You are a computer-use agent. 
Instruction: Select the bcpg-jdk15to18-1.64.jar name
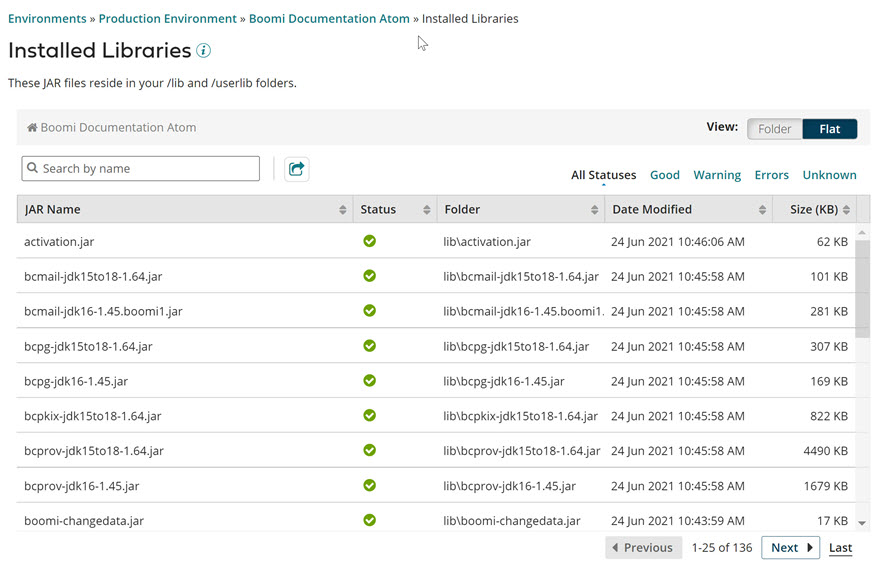(x=88, y=346)
